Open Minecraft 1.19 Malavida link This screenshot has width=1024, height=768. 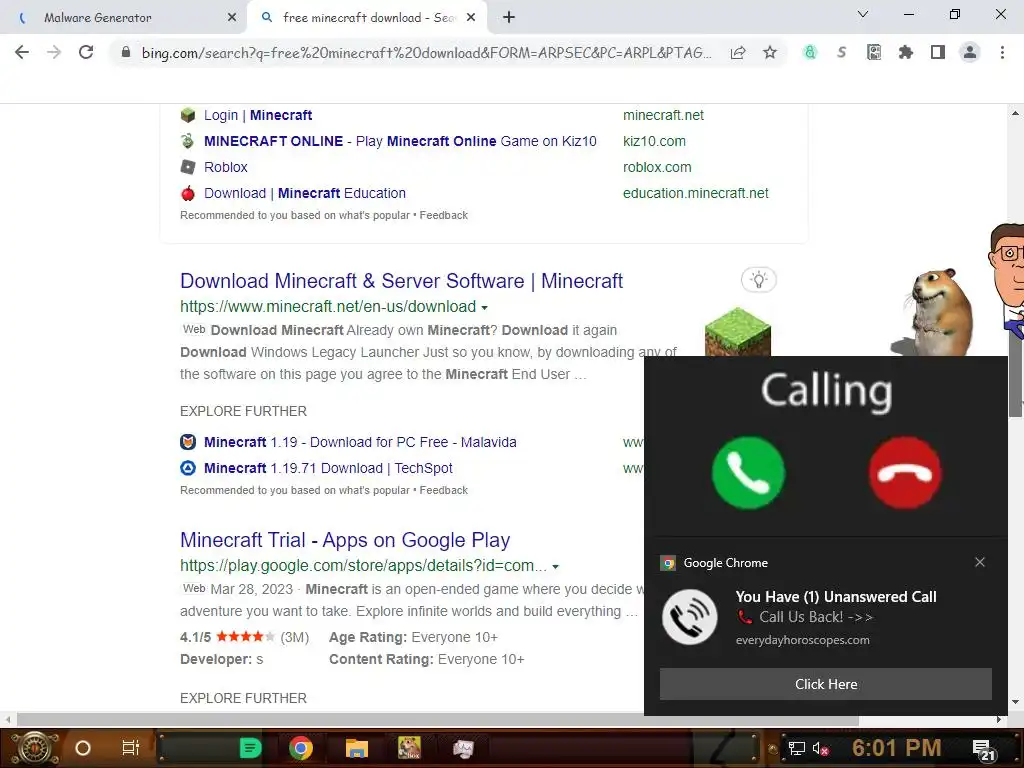pos(360,442)
